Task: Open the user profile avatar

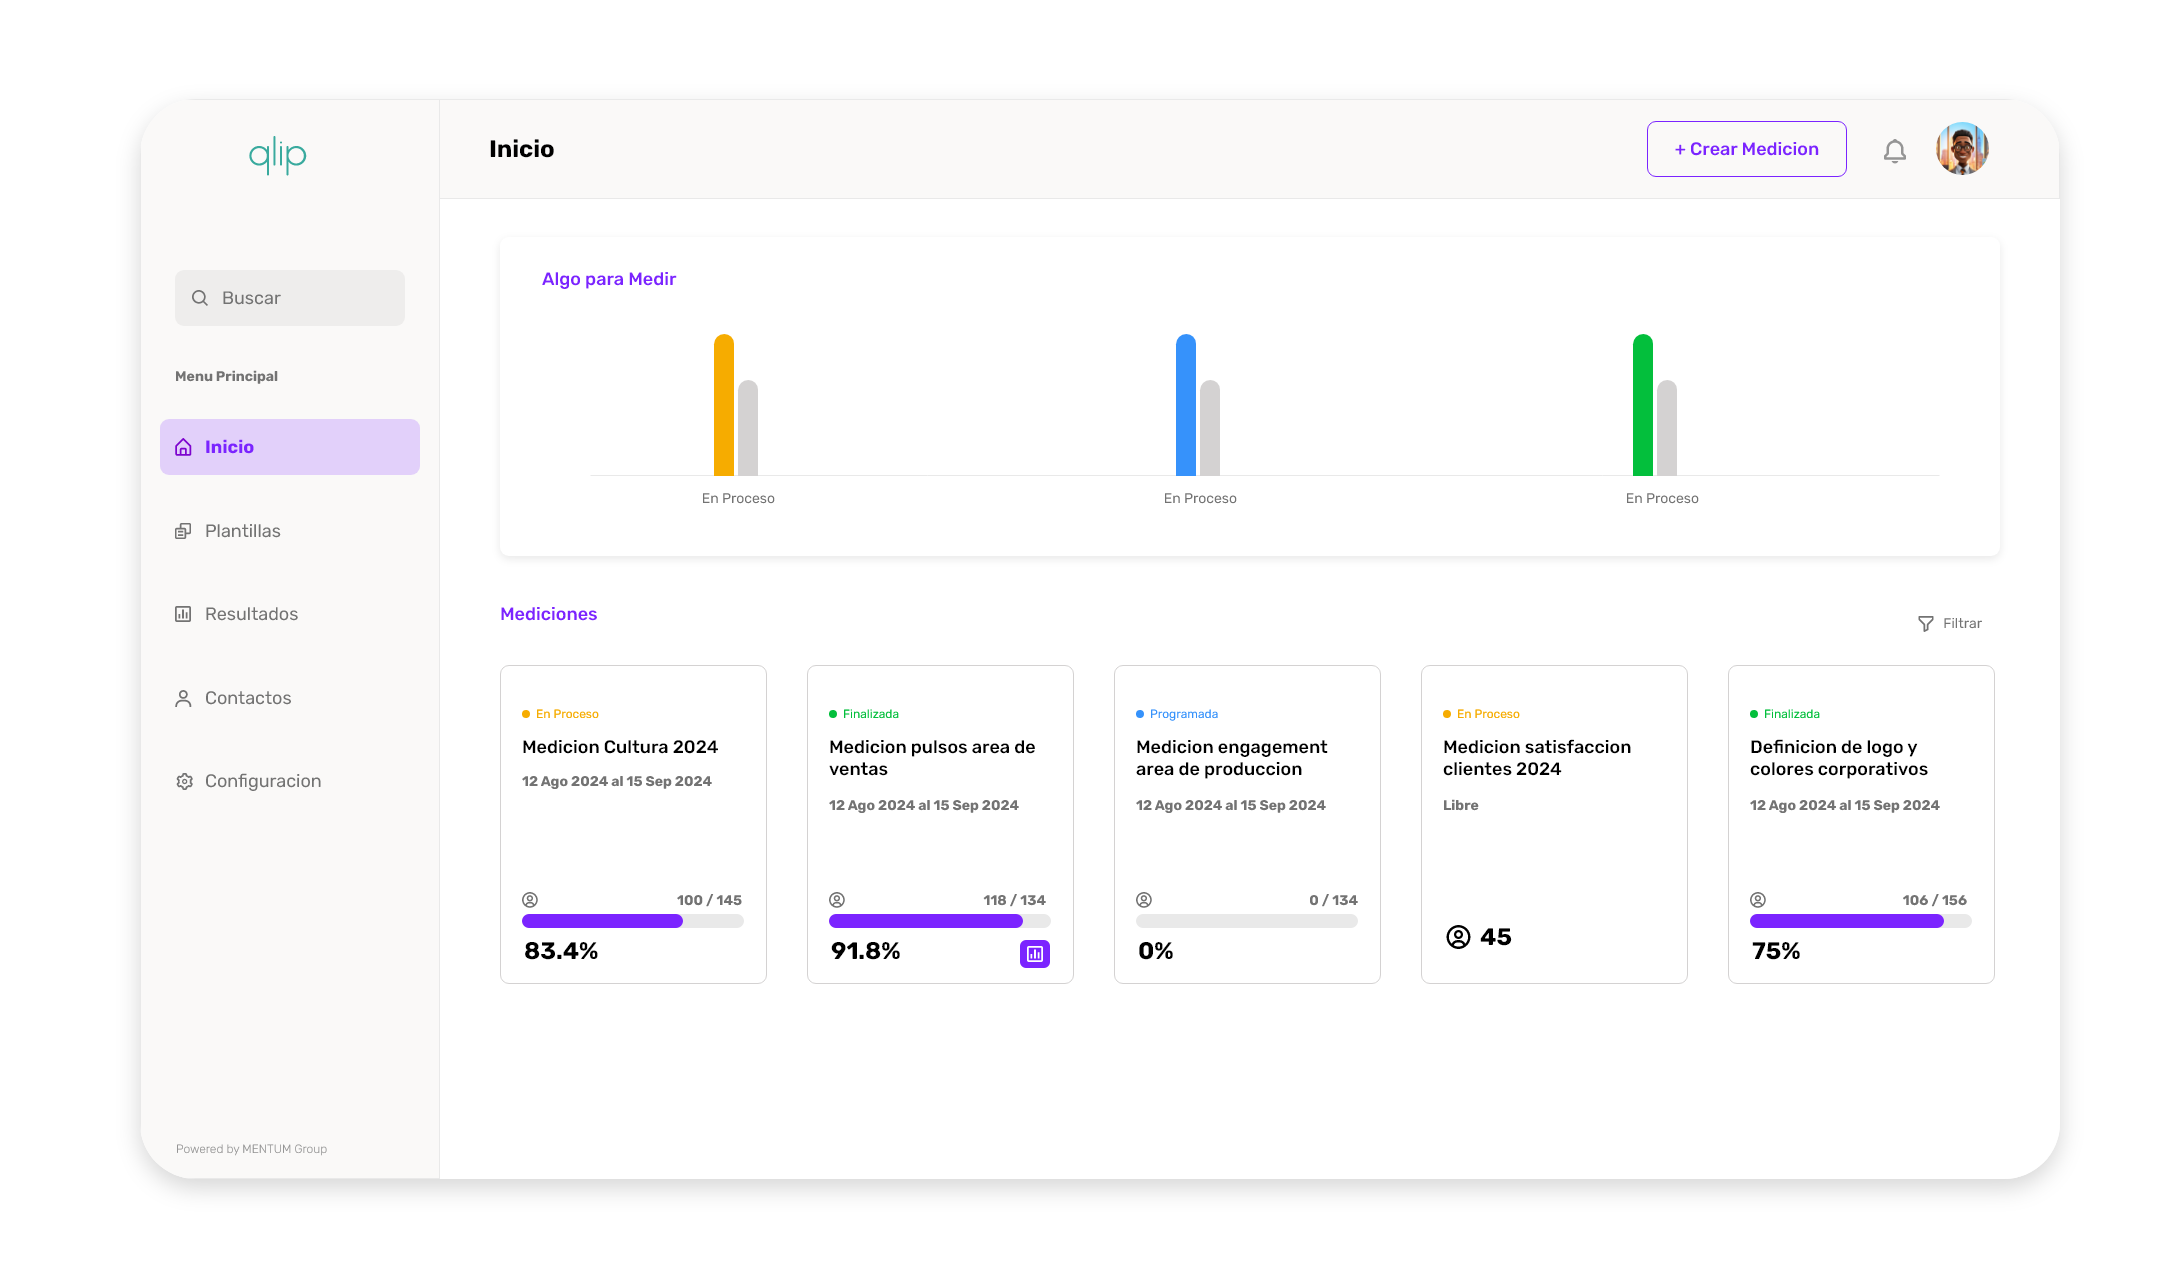Action: [1962, 149]
